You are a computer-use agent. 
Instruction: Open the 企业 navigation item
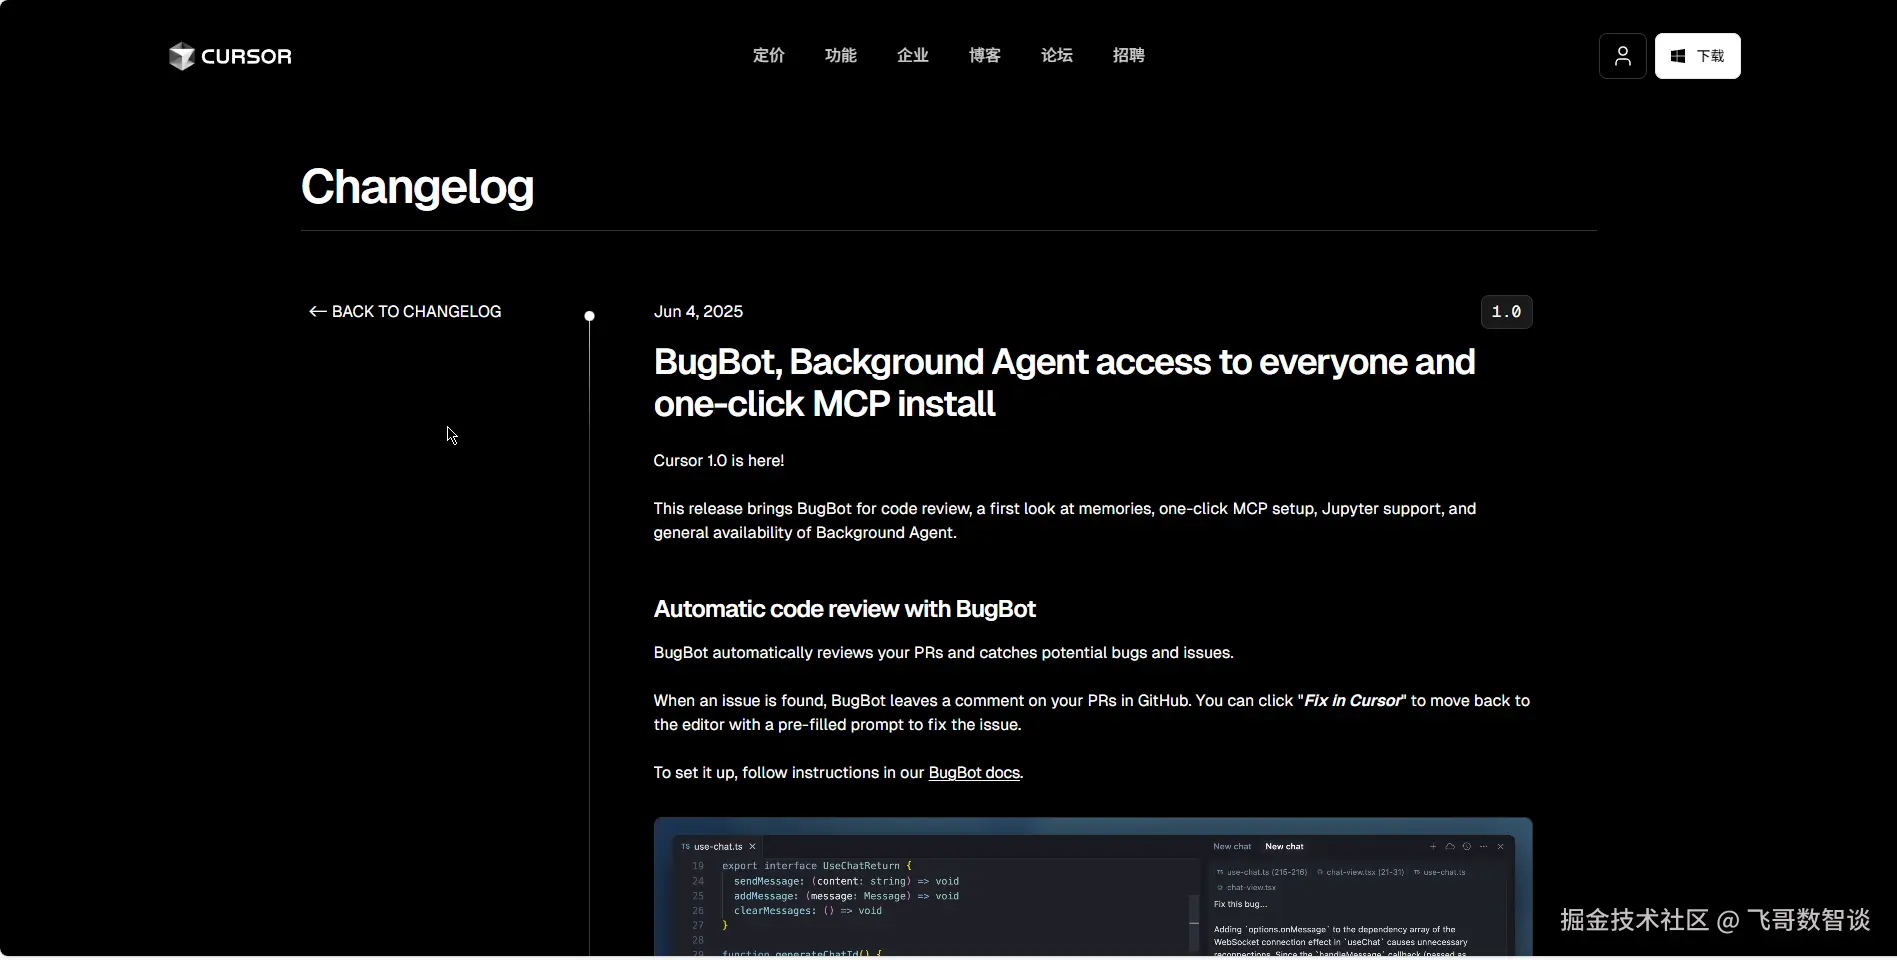913,56
